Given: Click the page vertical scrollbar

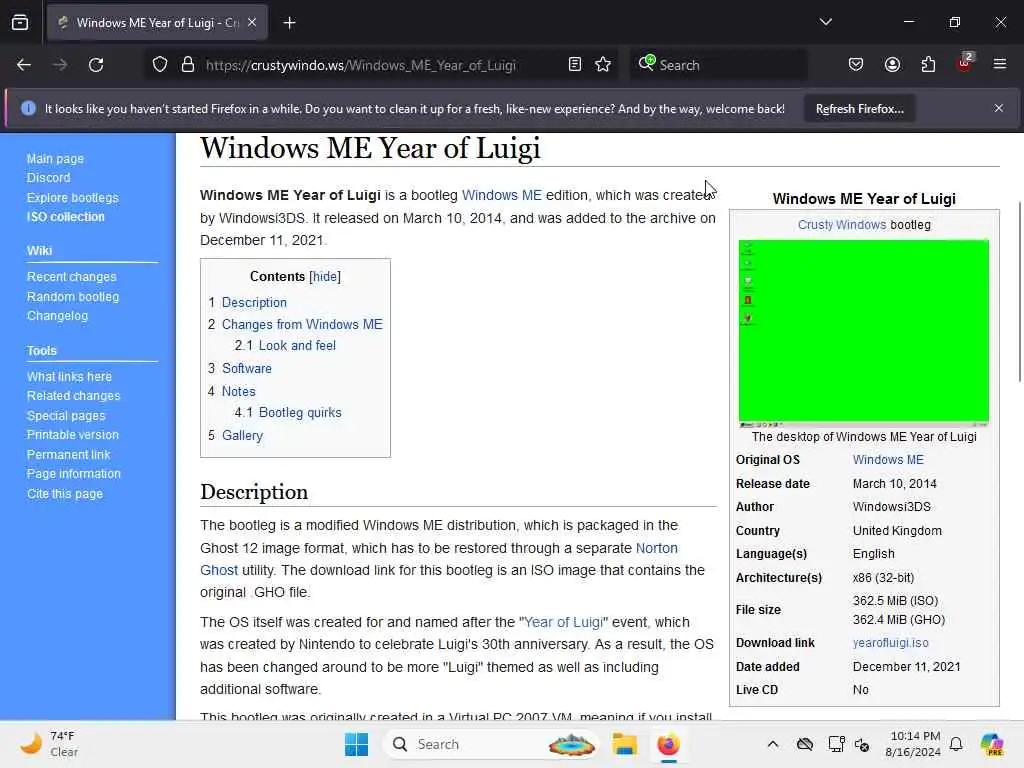Looking at the screenshot, I should tap(1019, 292).
